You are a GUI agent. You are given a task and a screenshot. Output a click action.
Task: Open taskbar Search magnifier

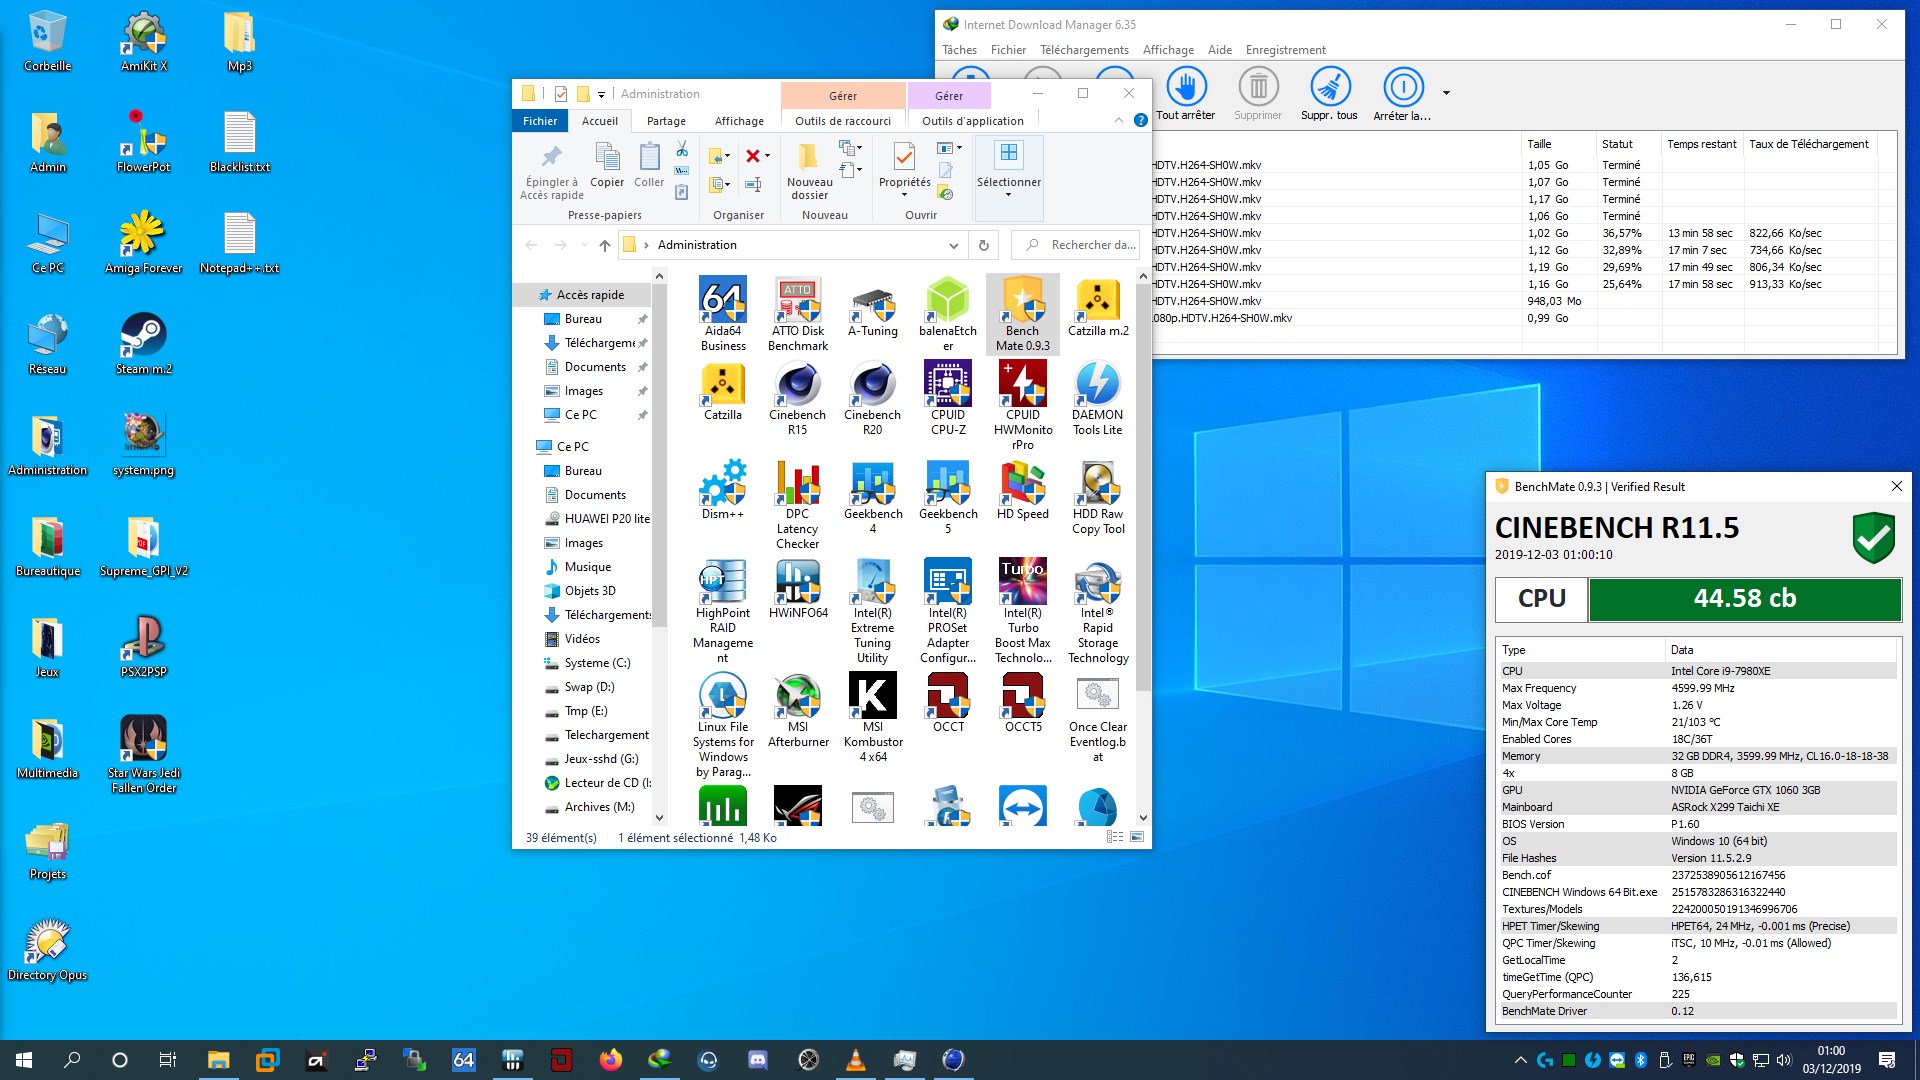click(72, 1060)
